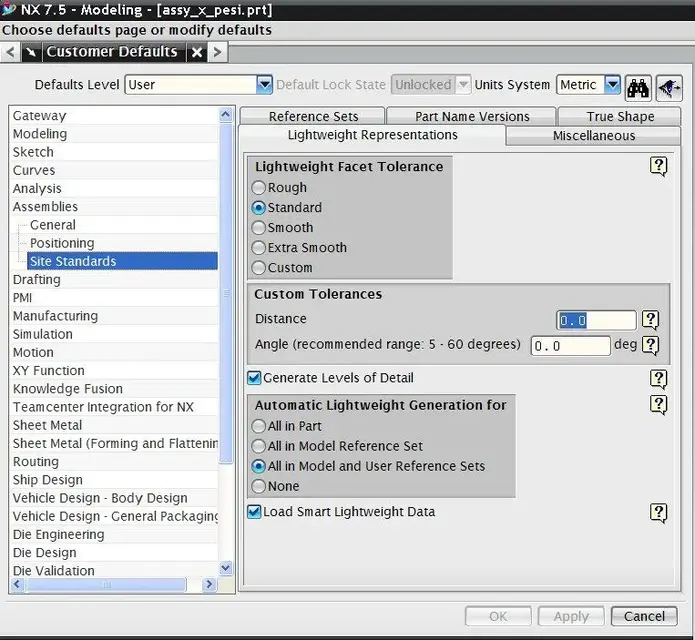
Task: Click the Cancel button
Action: pos(644,616)
